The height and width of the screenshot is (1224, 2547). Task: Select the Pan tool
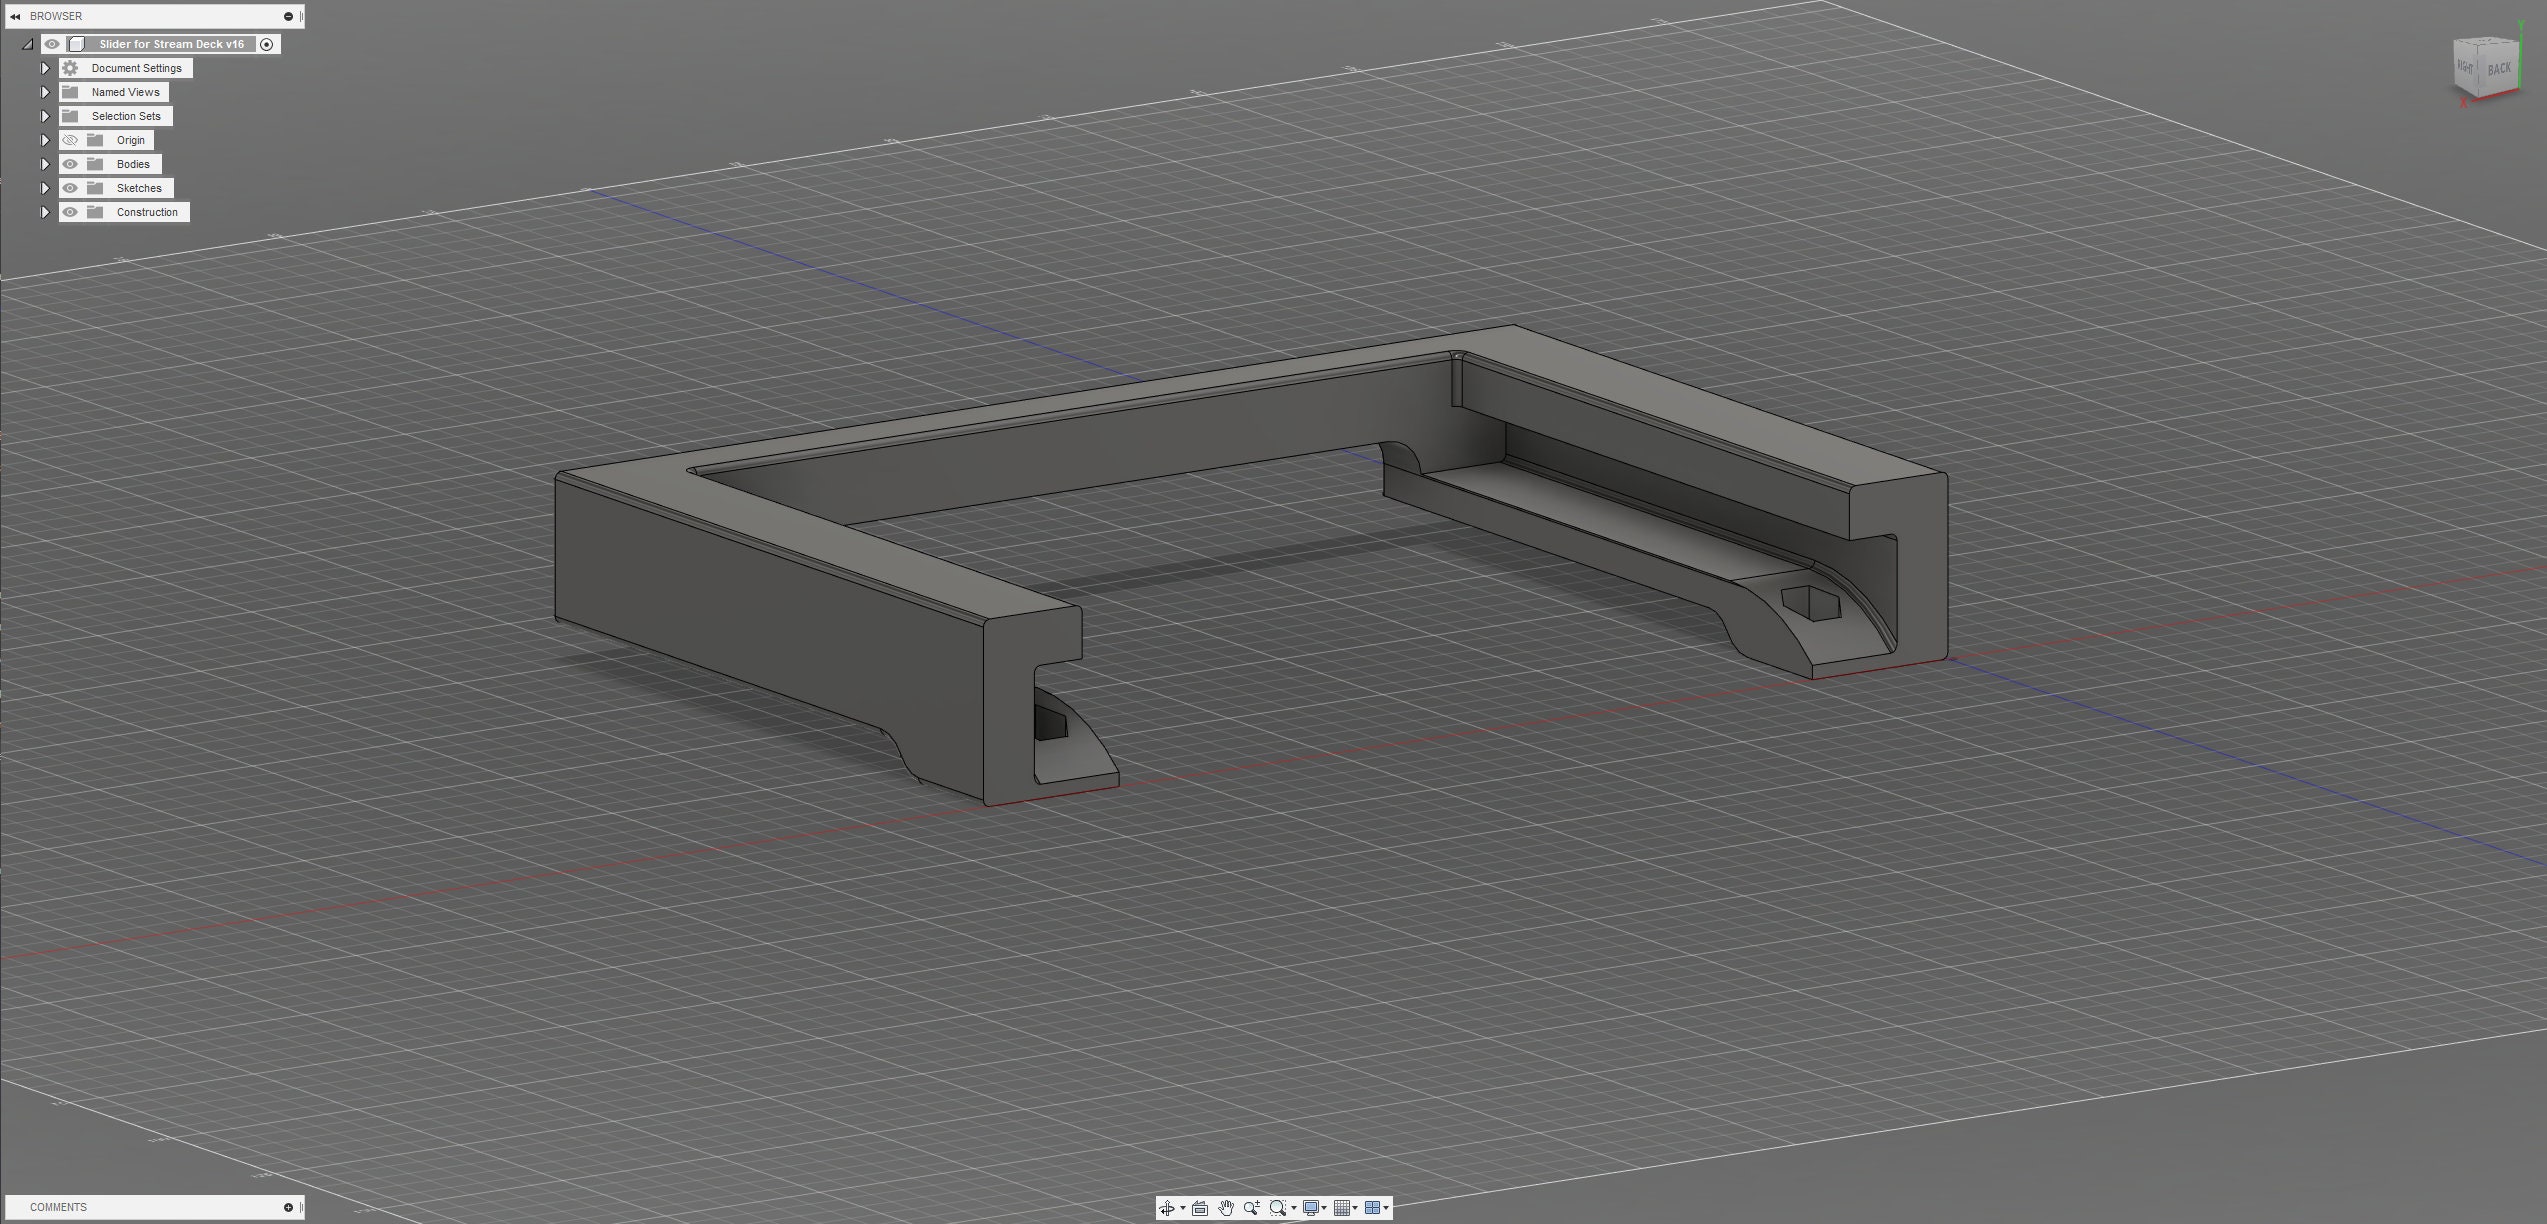tap(1226, 1207)
